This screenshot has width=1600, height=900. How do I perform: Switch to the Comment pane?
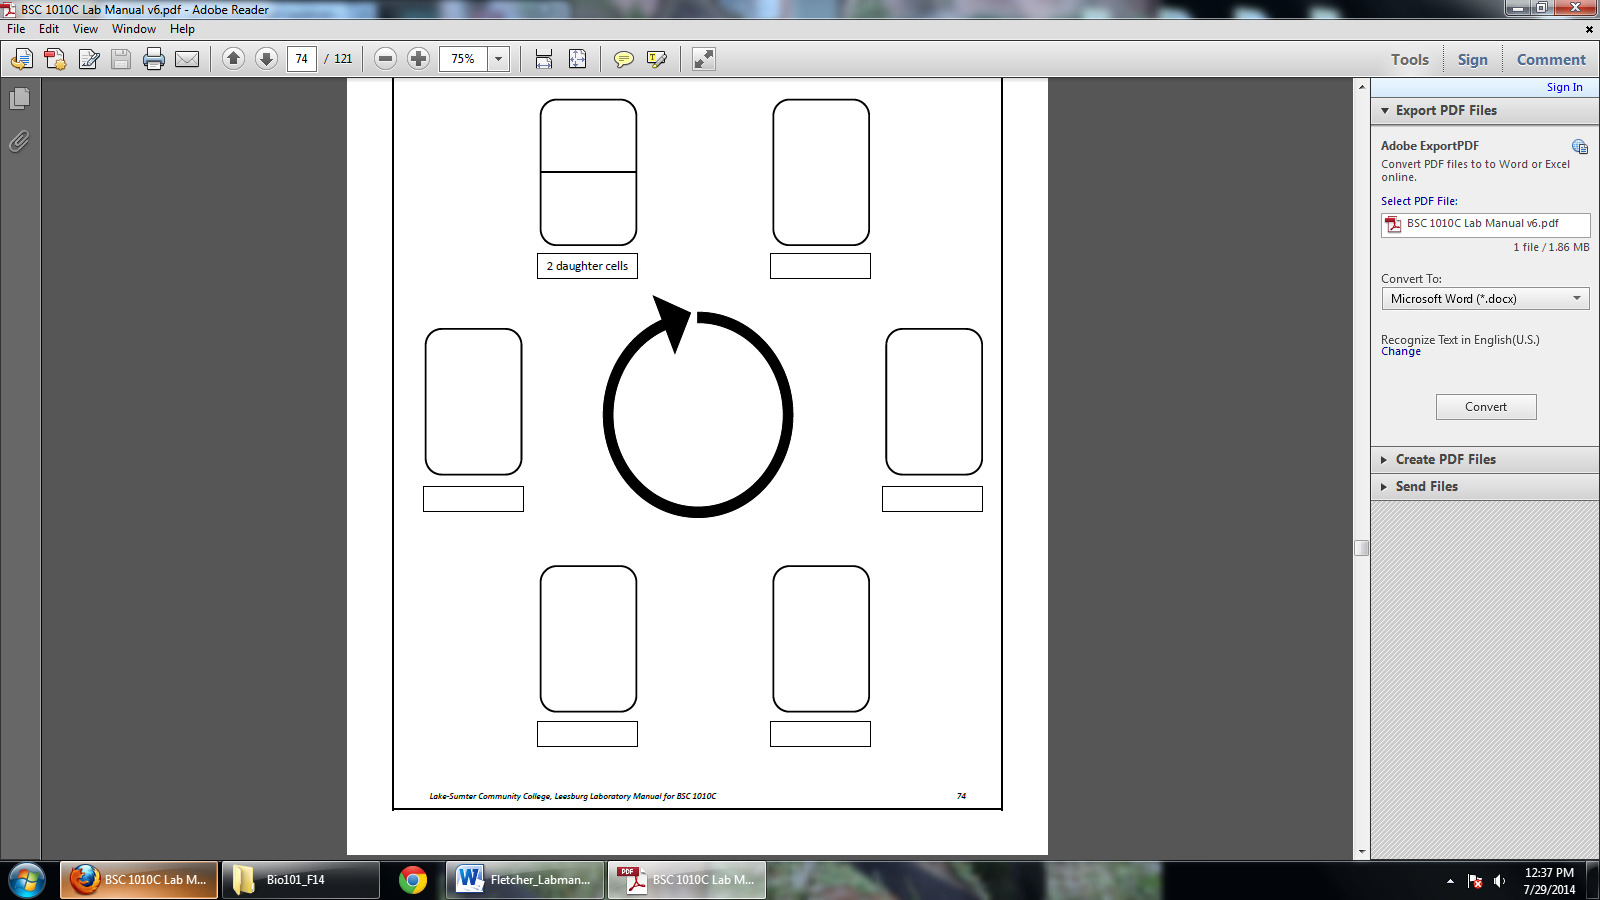pyautogui.click(x=1551, y=60)
